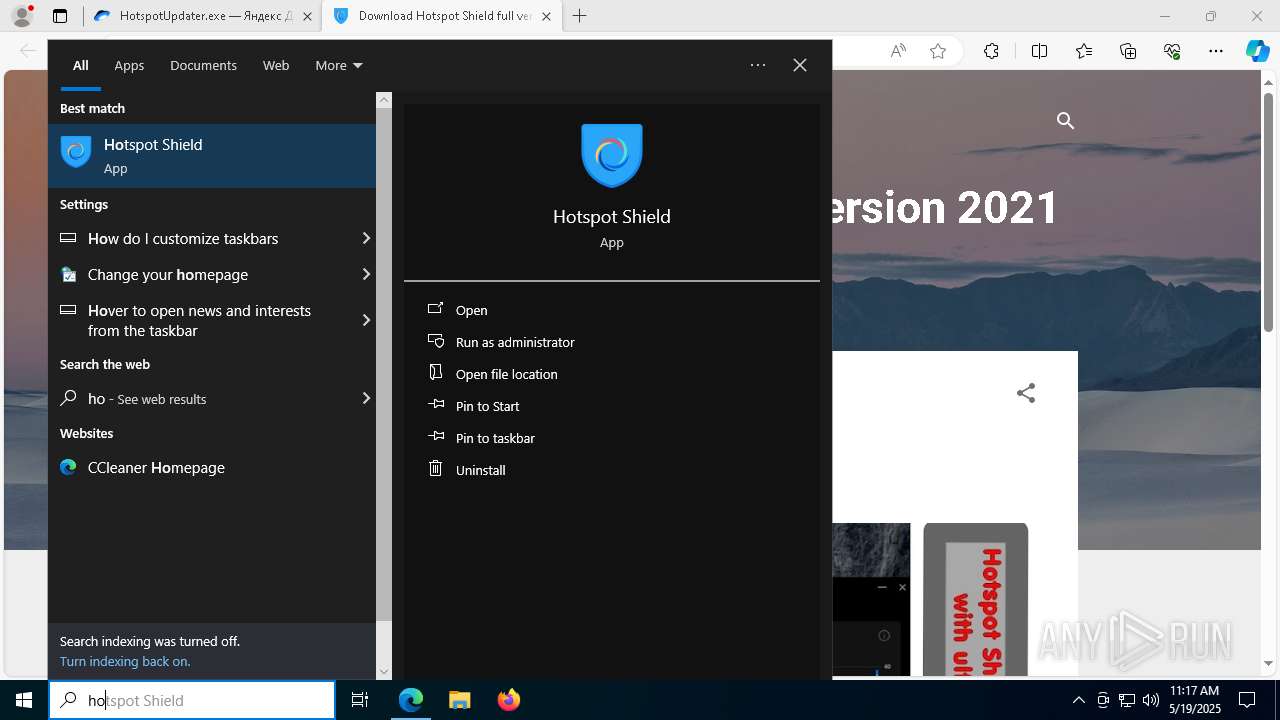Open Edge Browser essentials icon
This screenshot has height=720, width=1280.
click(1172, 51)
